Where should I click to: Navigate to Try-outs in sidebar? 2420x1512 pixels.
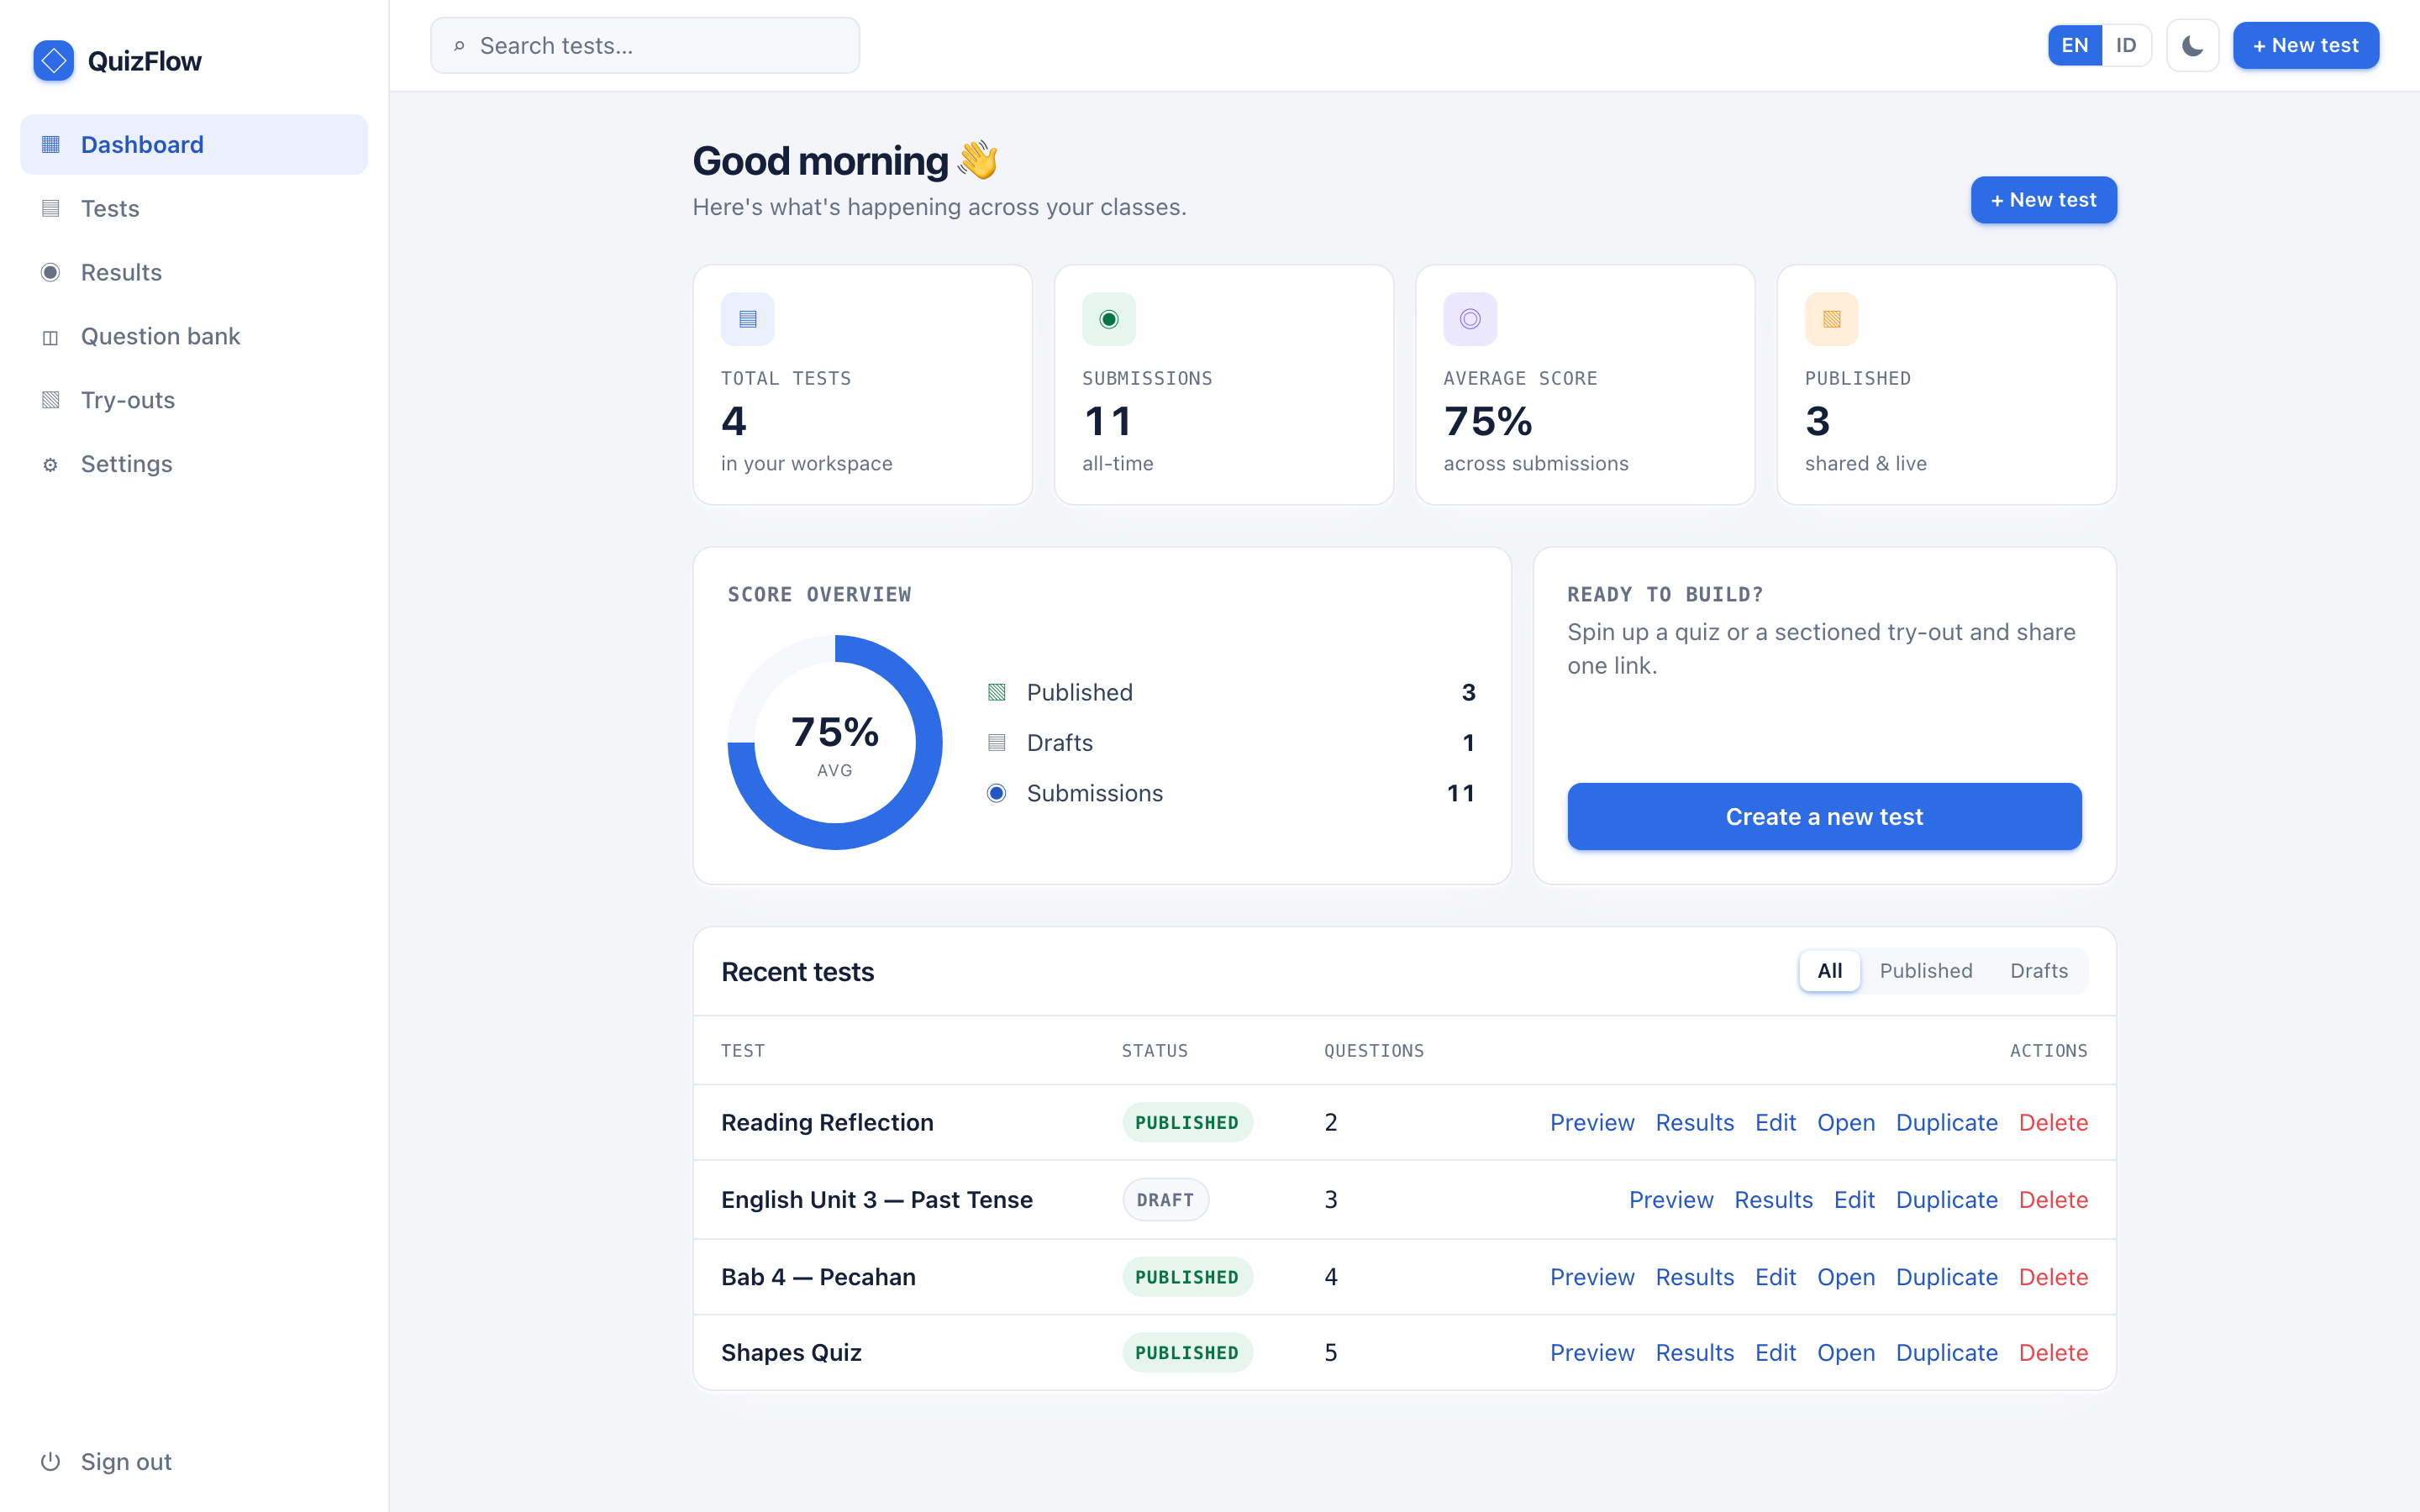tap(194, 400)
